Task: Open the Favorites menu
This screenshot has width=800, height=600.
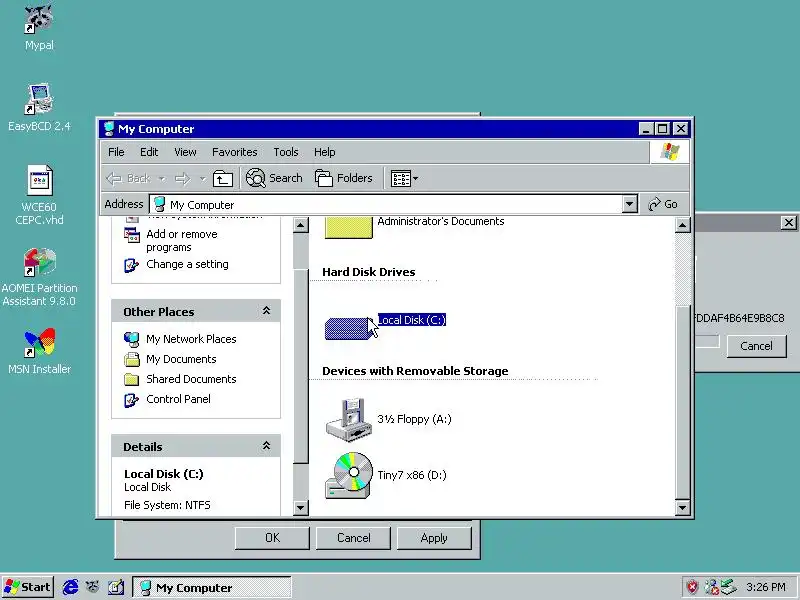Action: pyautogui.click(x=235, y=152)
